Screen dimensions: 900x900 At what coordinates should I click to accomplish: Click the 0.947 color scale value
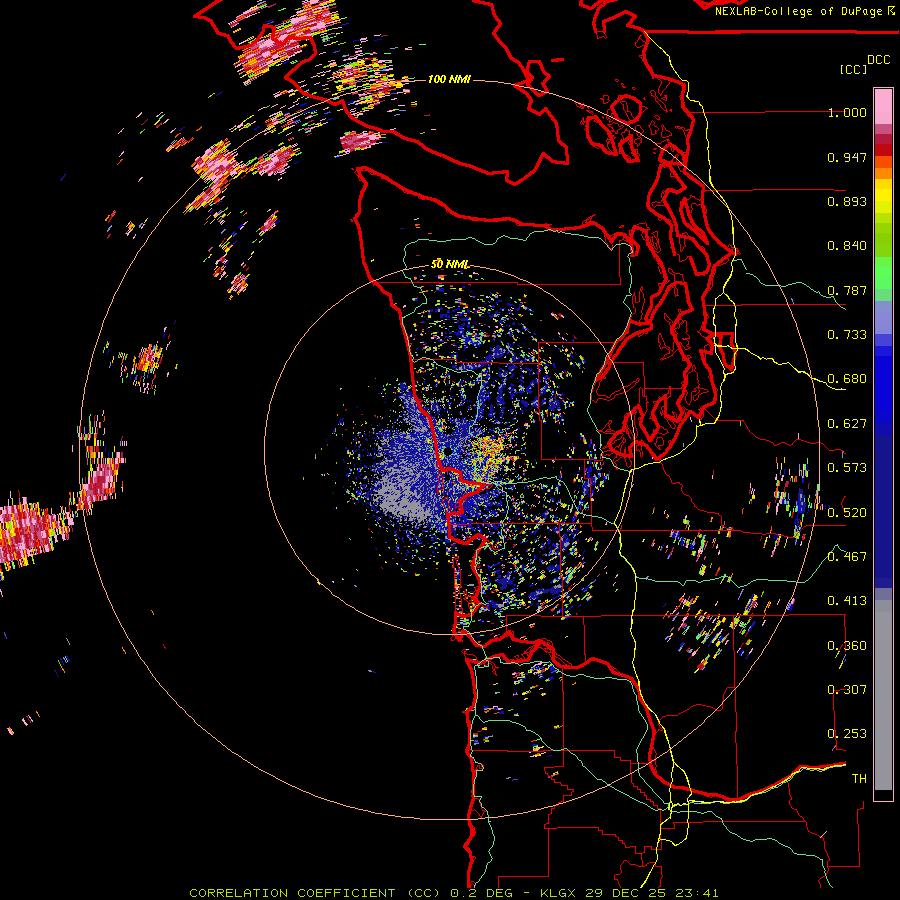[x=847, y=157]
